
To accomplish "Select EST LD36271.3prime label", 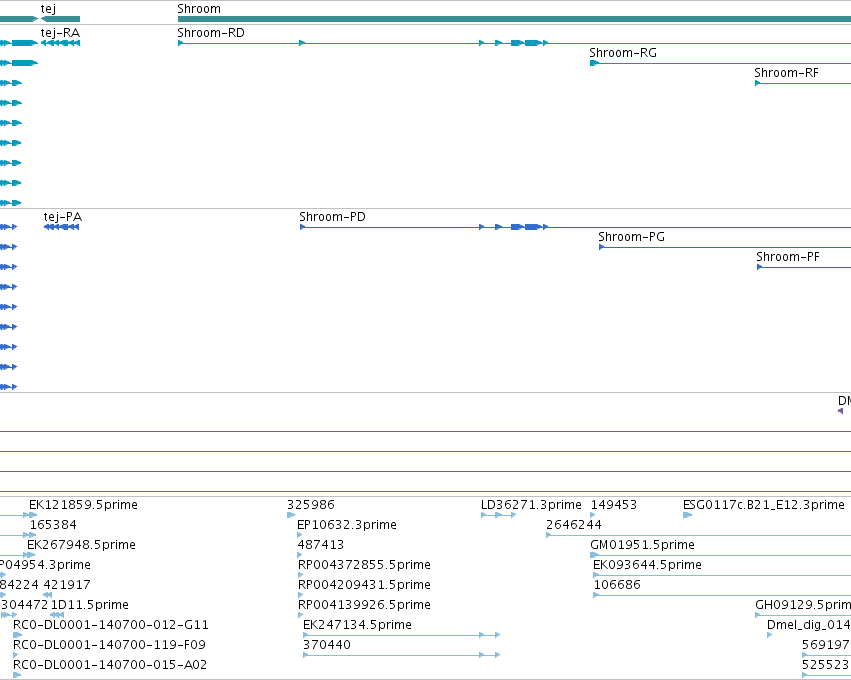I will (x=531, y=505).
